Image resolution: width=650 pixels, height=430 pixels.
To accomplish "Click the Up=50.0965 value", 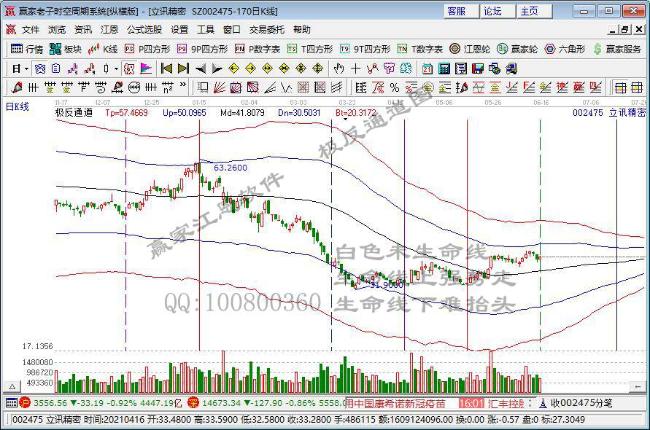I will coord(184,112).
